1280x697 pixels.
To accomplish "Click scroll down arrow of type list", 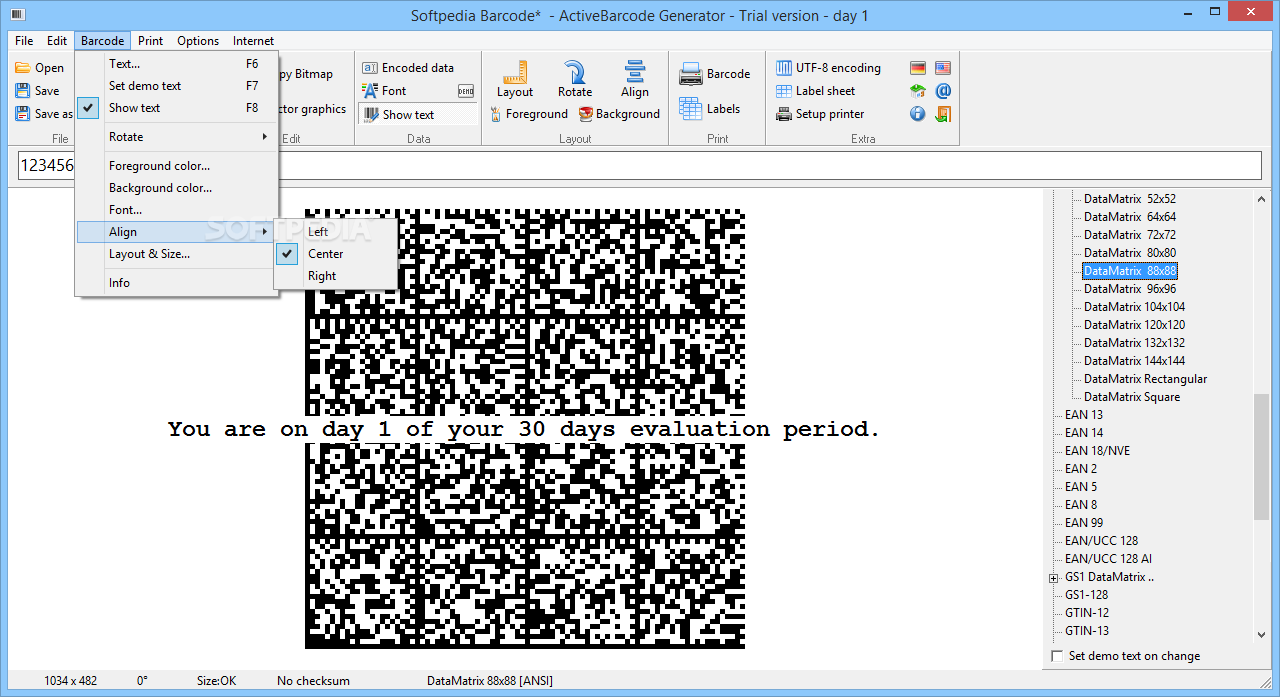I will [x=1261, y=634].
